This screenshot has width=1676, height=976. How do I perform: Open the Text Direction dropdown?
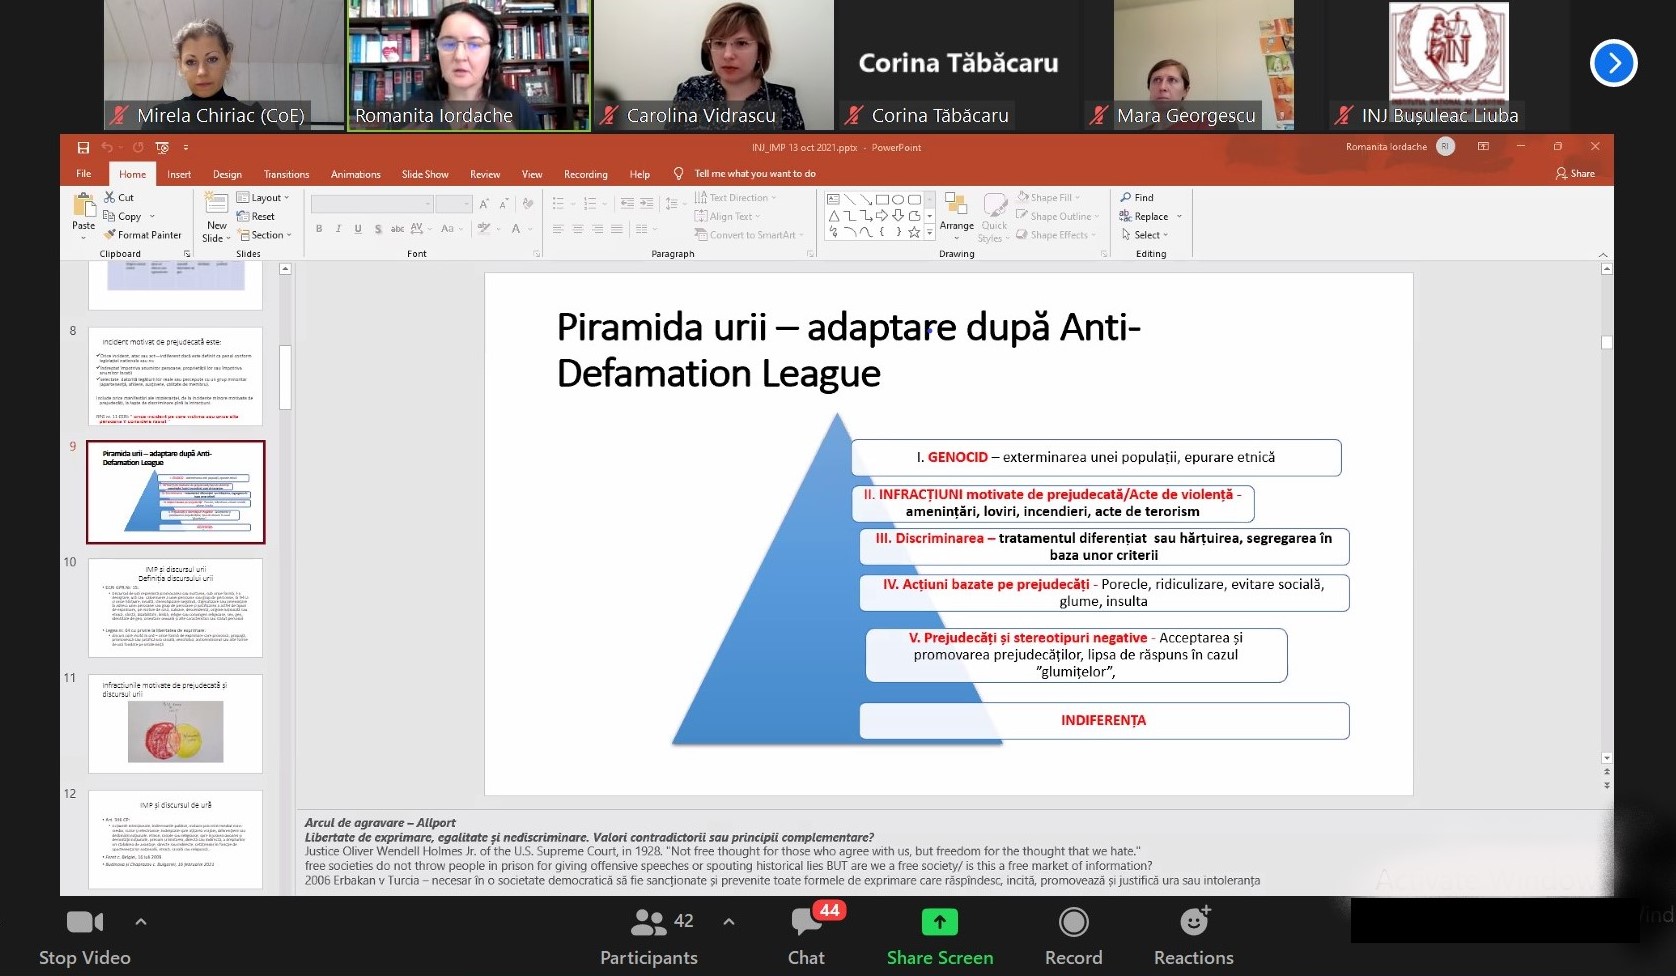tap(736, 198)
